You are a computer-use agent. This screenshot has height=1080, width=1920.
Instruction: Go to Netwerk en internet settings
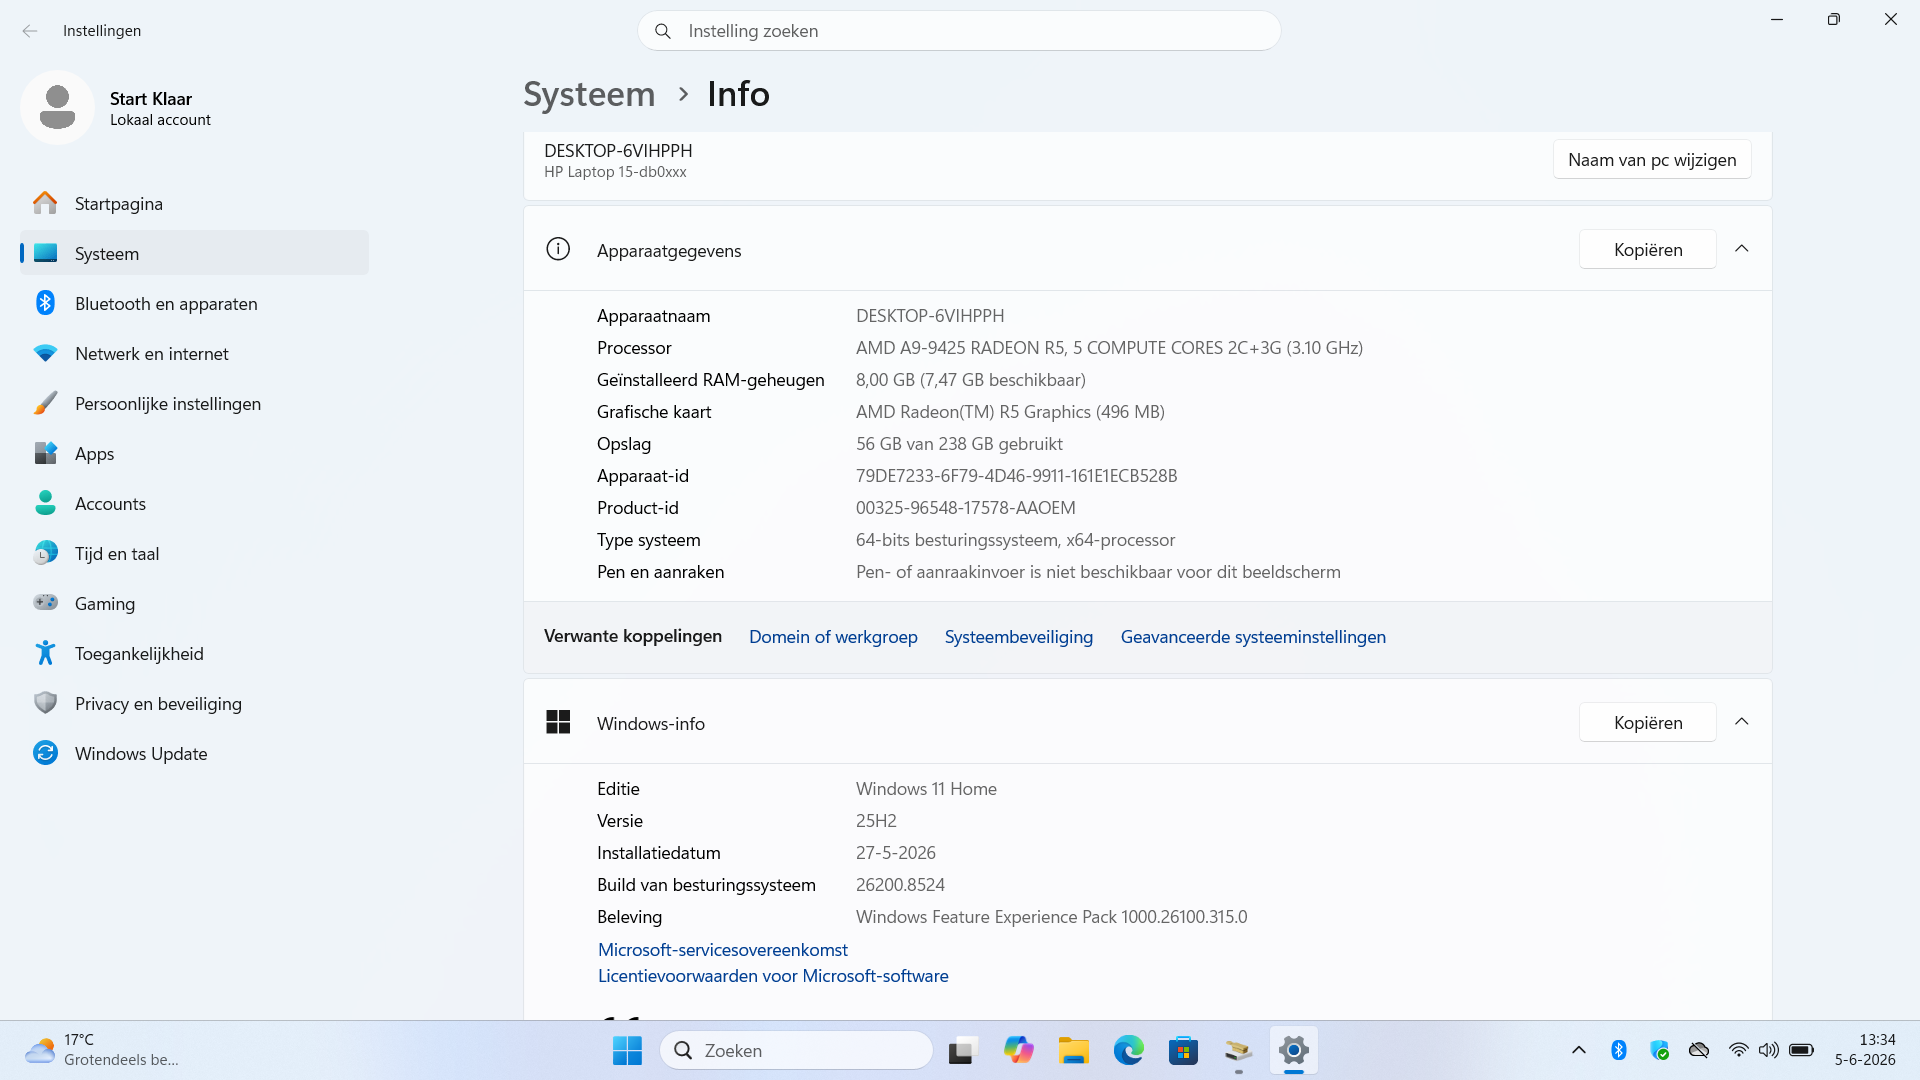(x=194, y=353)
